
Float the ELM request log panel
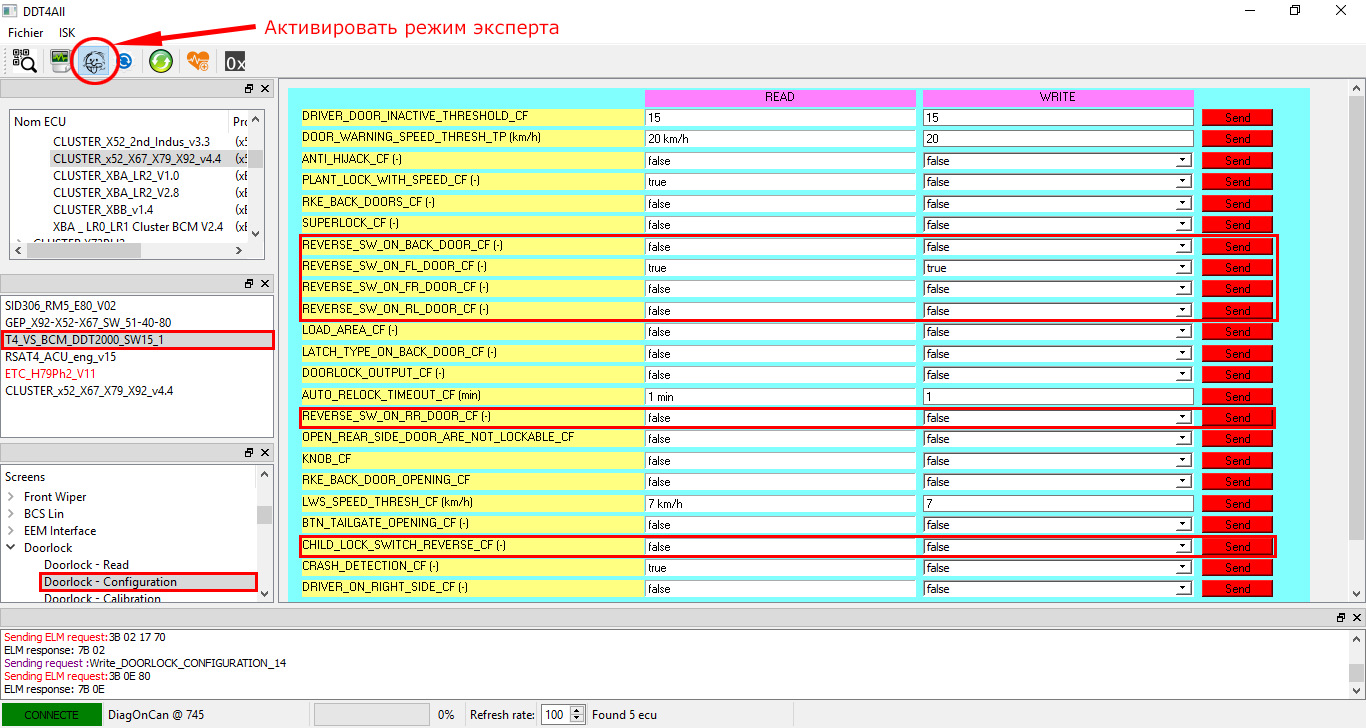tap(1341, 619)
